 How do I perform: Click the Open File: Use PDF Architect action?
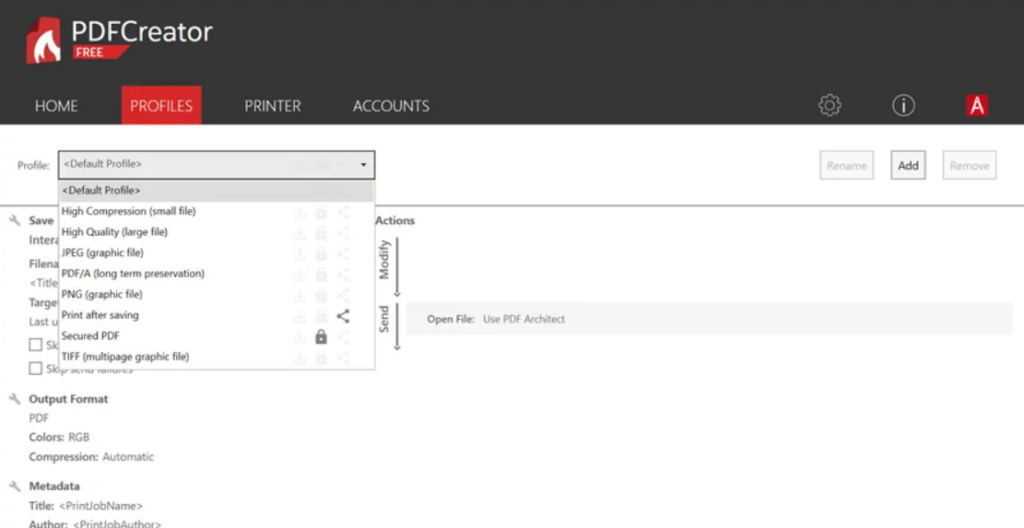(709, 319)
